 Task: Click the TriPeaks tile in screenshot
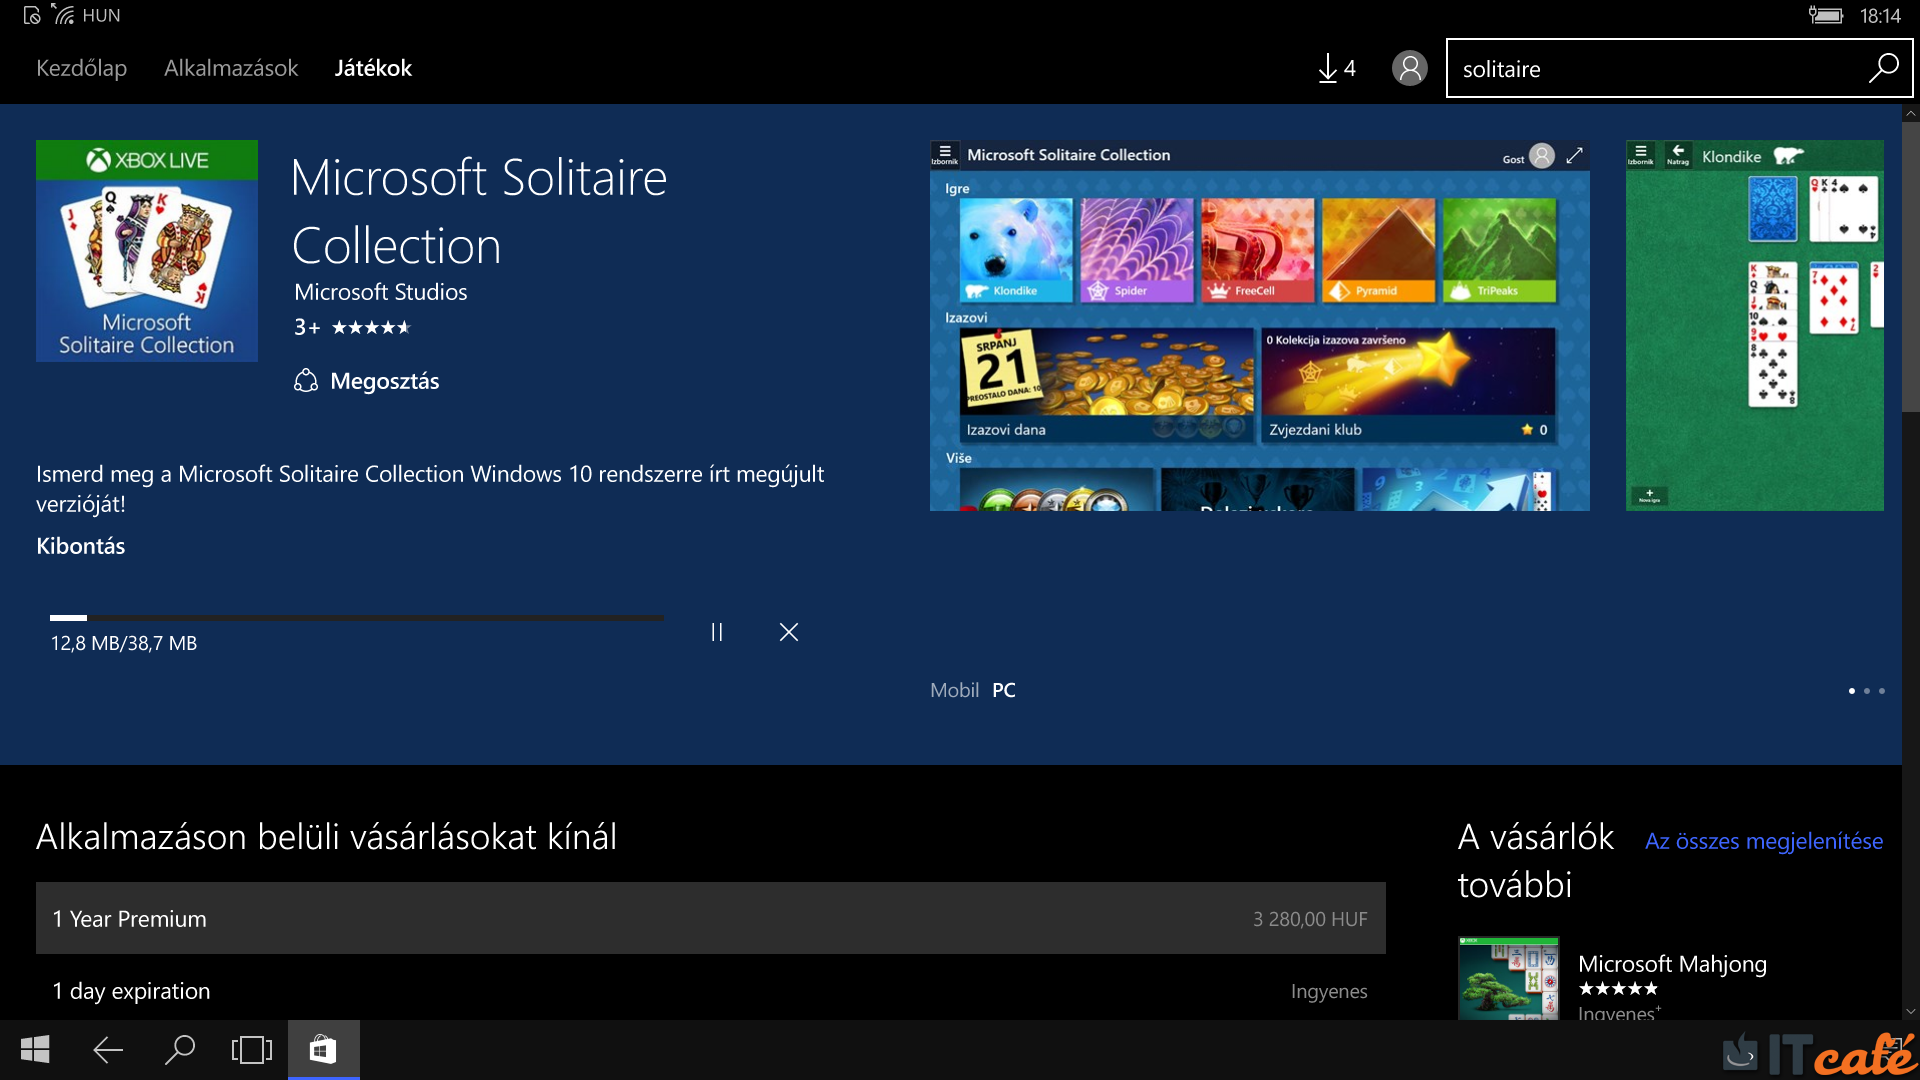point(1500,250)
